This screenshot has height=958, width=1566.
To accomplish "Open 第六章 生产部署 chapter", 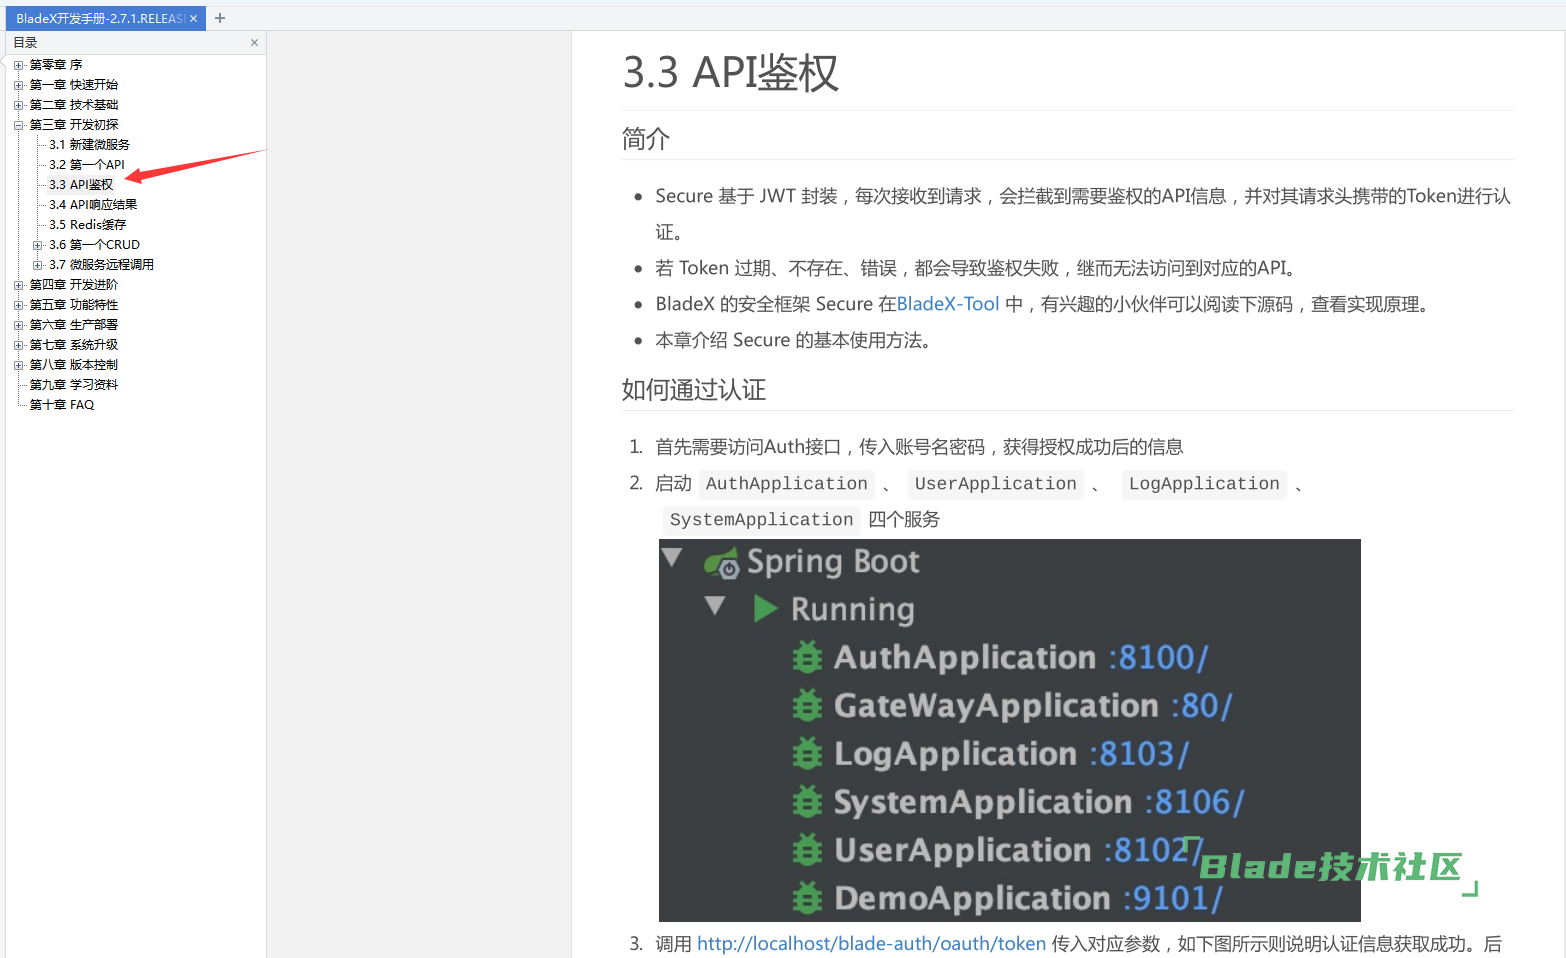I will point(74,325).
